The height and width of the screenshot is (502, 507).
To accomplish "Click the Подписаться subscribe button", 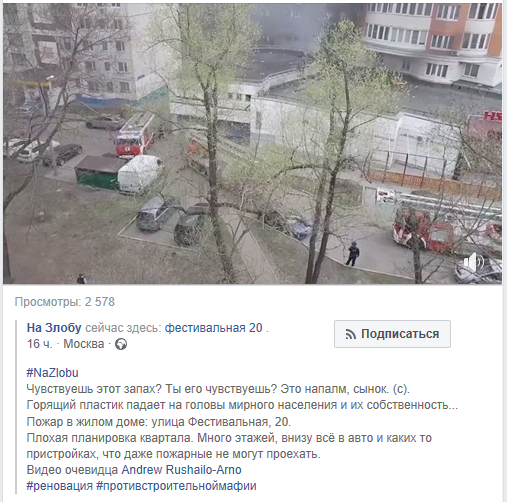I will coord(392,334).
